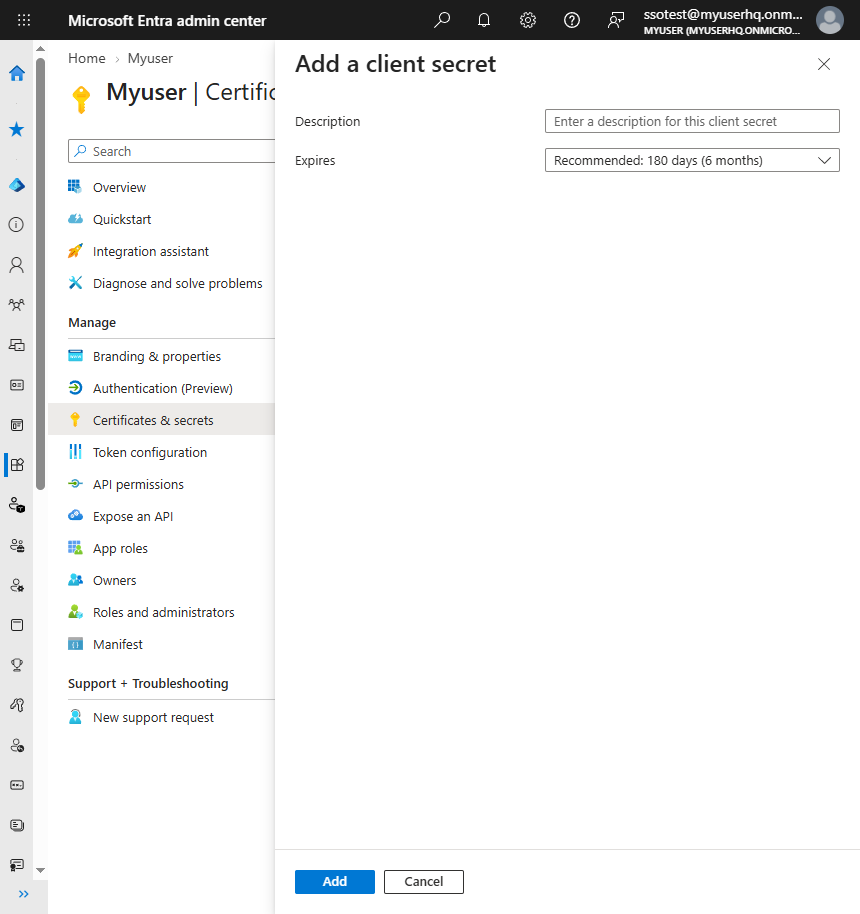
Task: Follow the Myuser breadcrumb link
Action: click(150, 58)
